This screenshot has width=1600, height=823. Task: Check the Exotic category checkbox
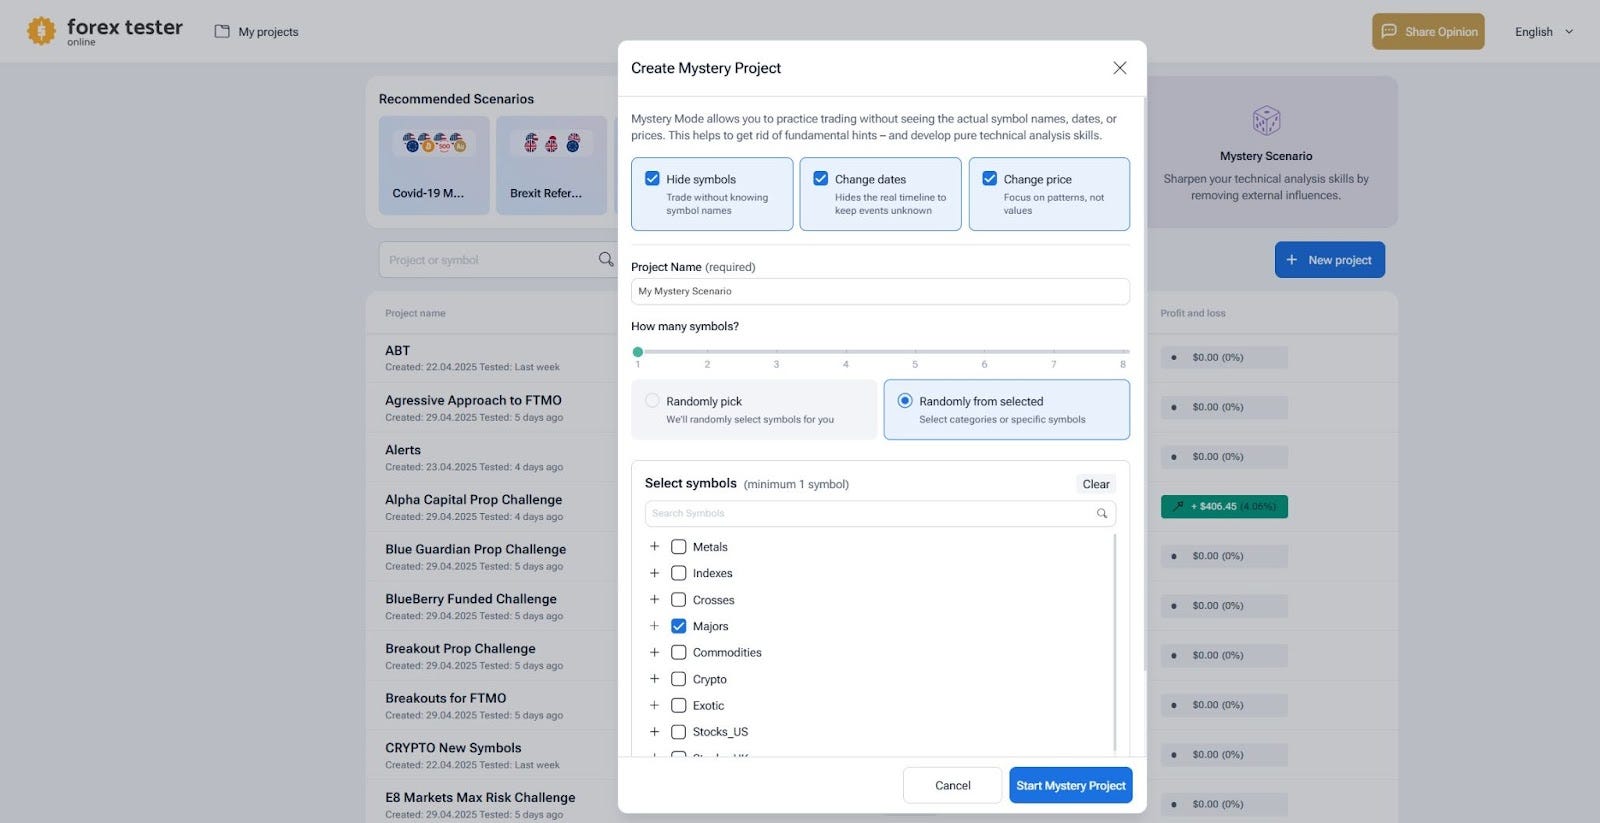pos(678,705)
